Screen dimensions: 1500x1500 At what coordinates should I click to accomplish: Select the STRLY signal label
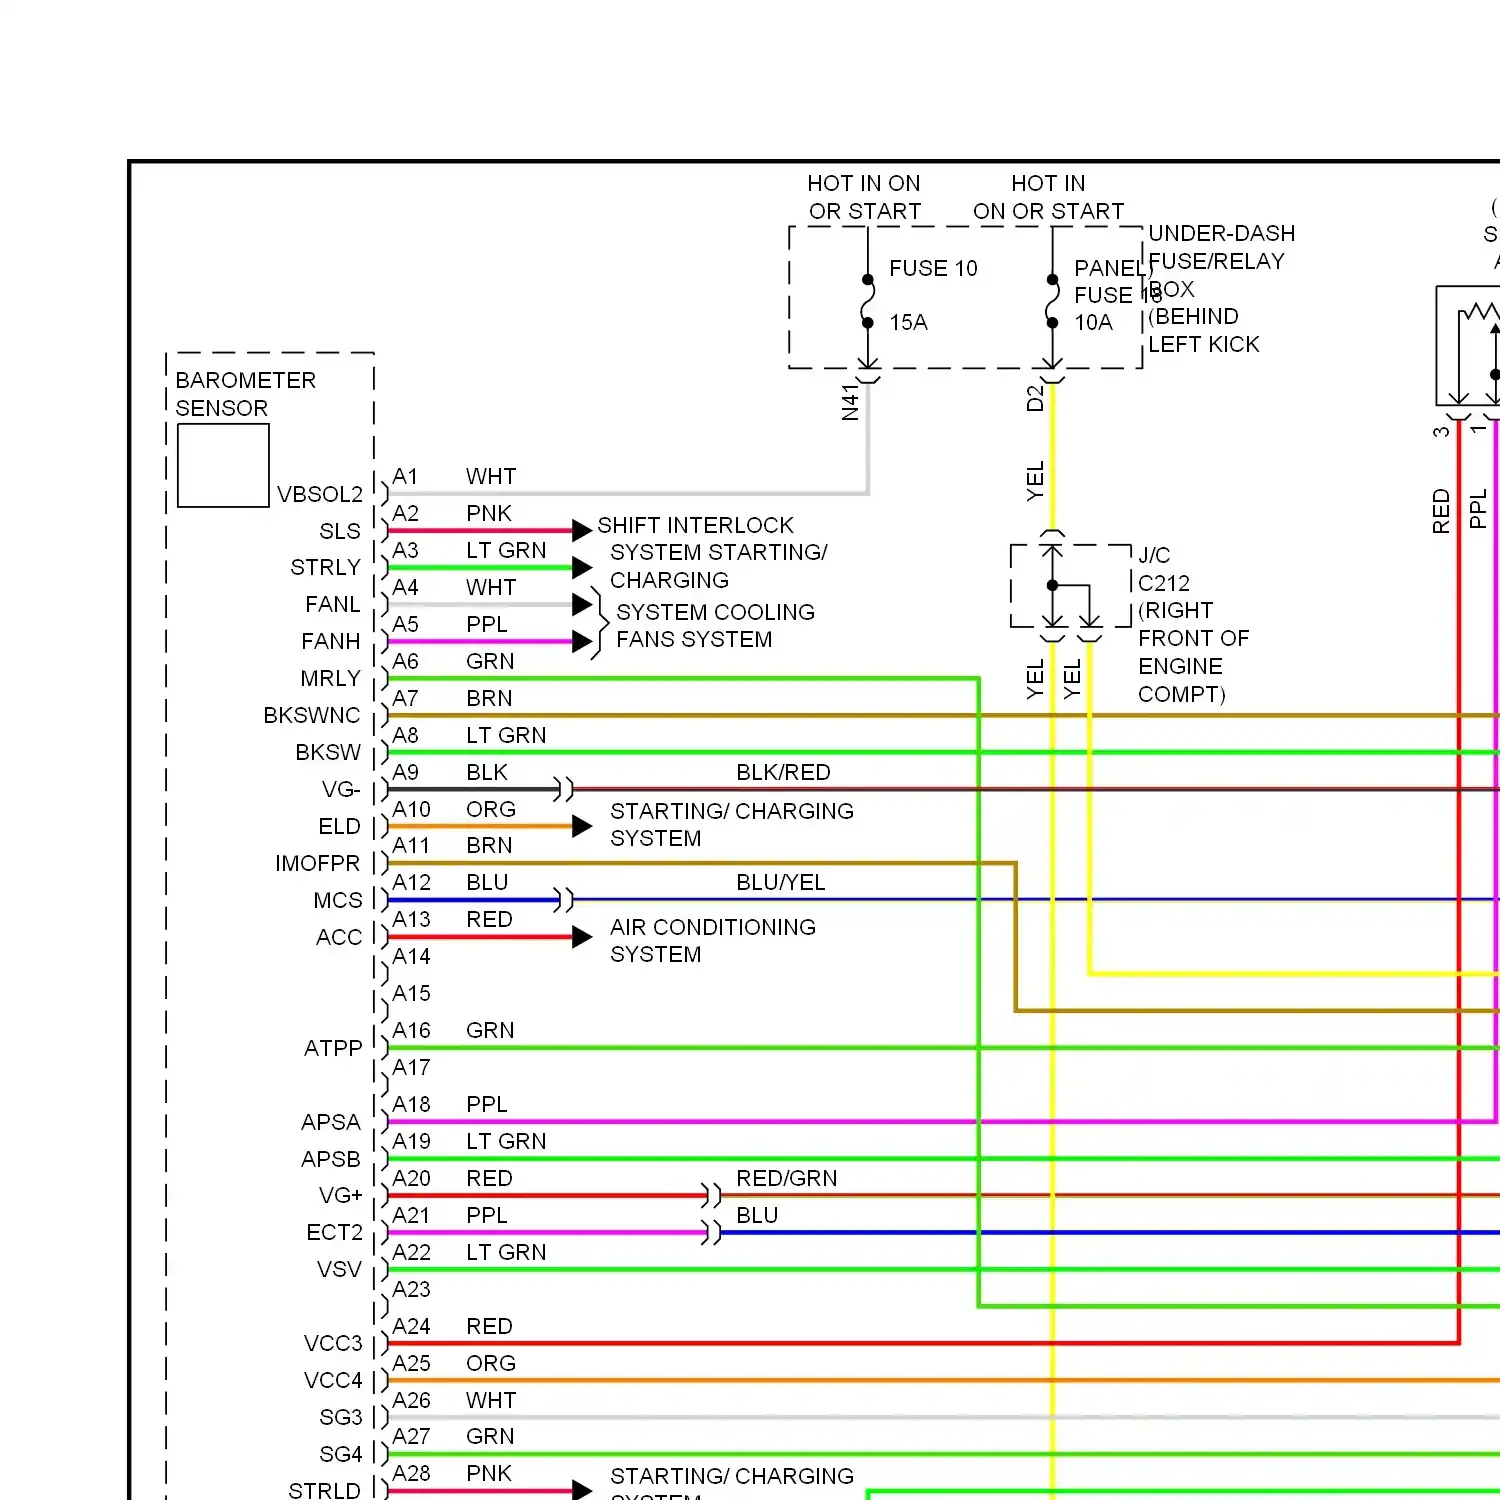tap(325, 568)
